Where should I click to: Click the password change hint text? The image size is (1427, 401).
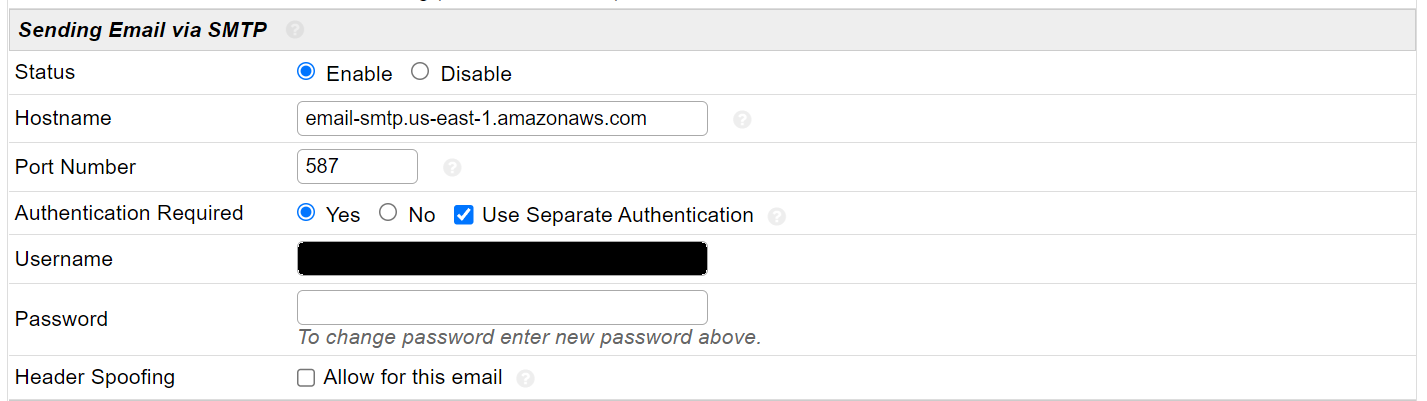(x=529, y=338)
